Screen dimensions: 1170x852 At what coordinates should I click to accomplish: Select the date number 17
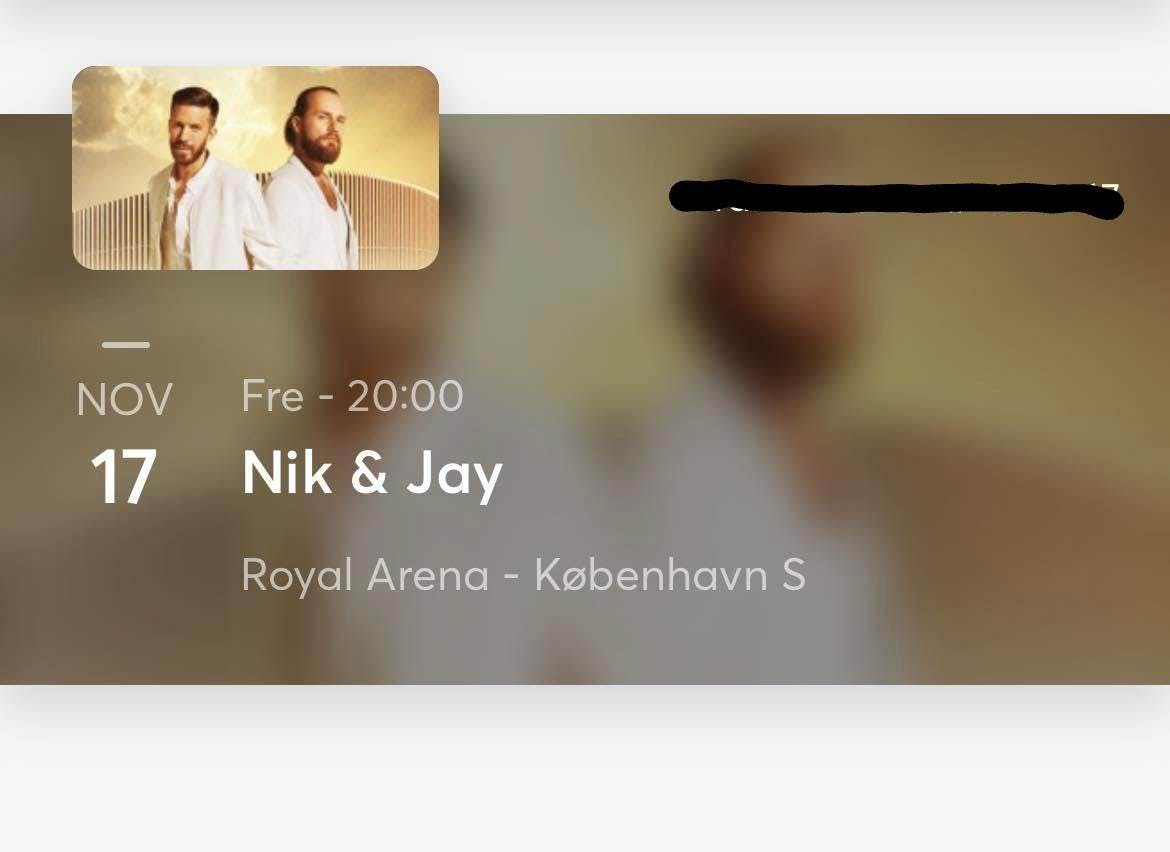pos(123,477)
